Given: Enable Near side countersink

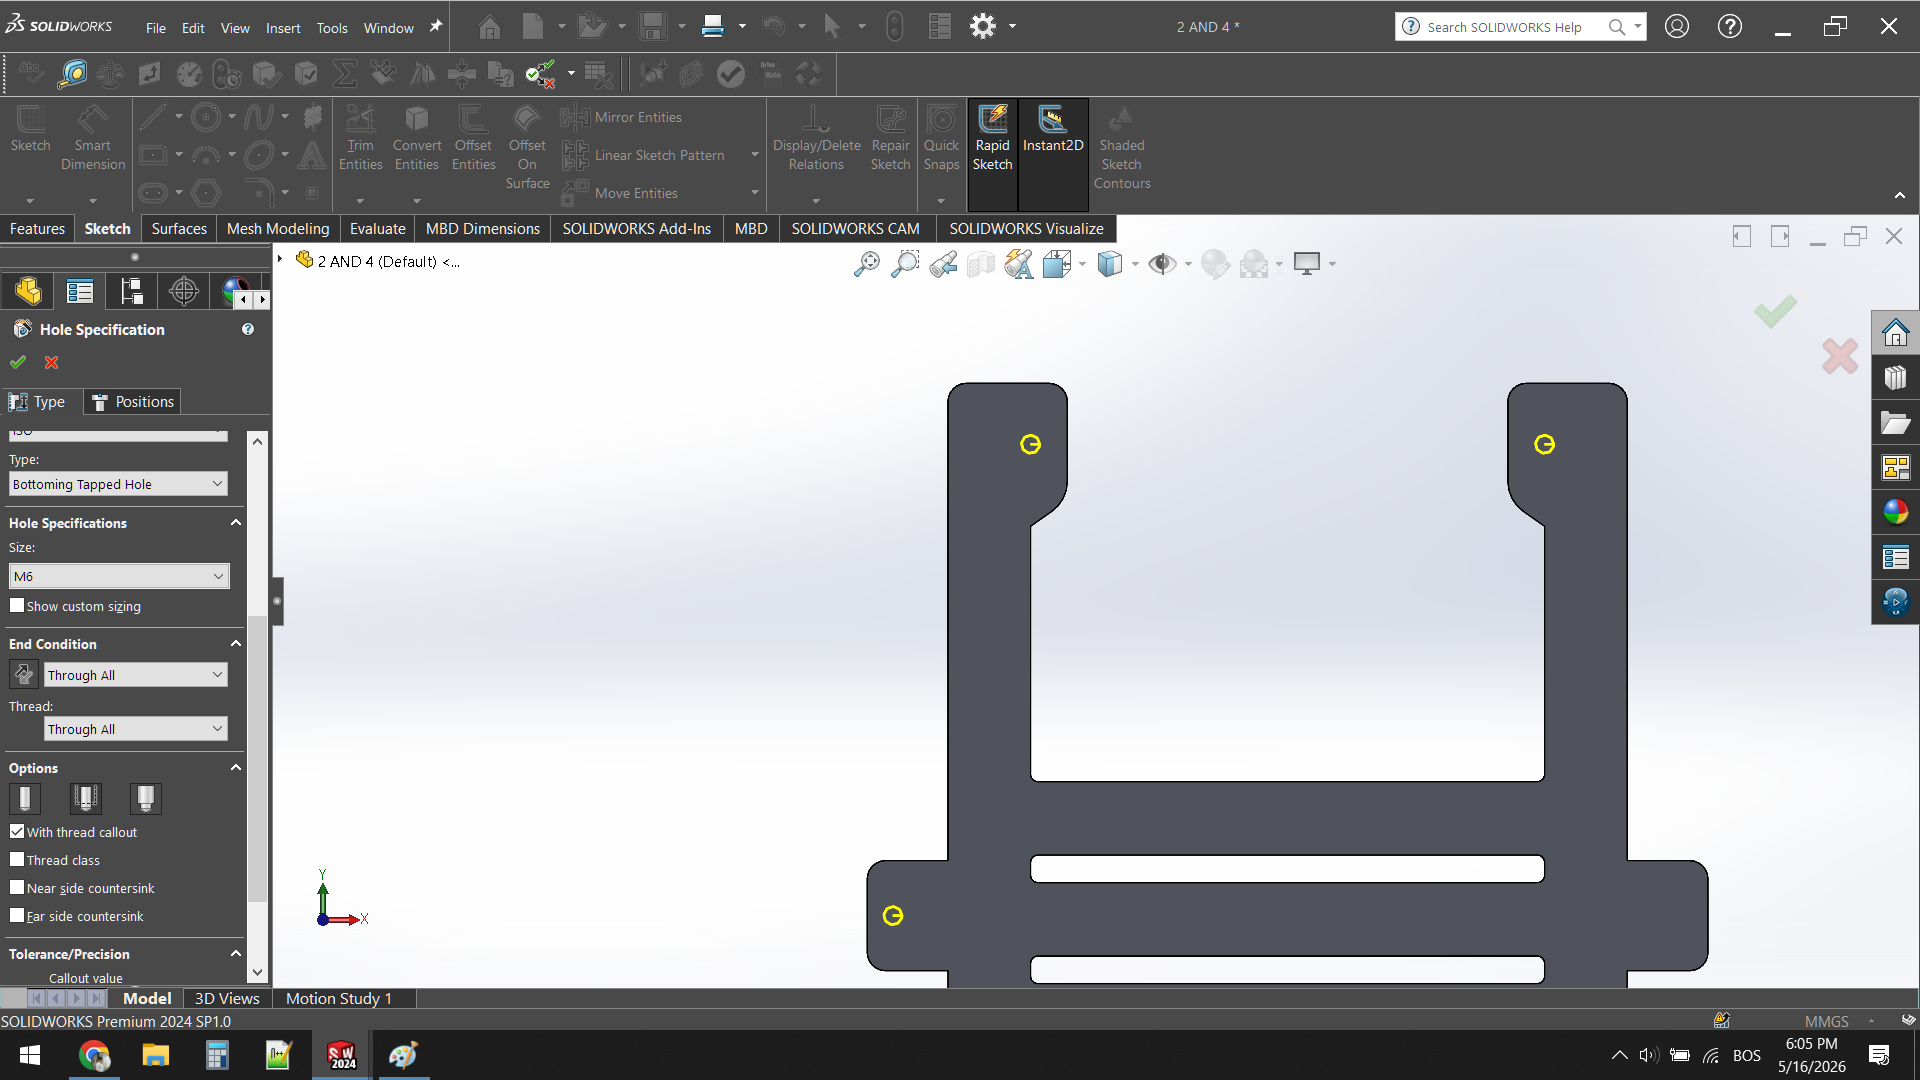Looking at the screenshot, I should coord(17,888).
